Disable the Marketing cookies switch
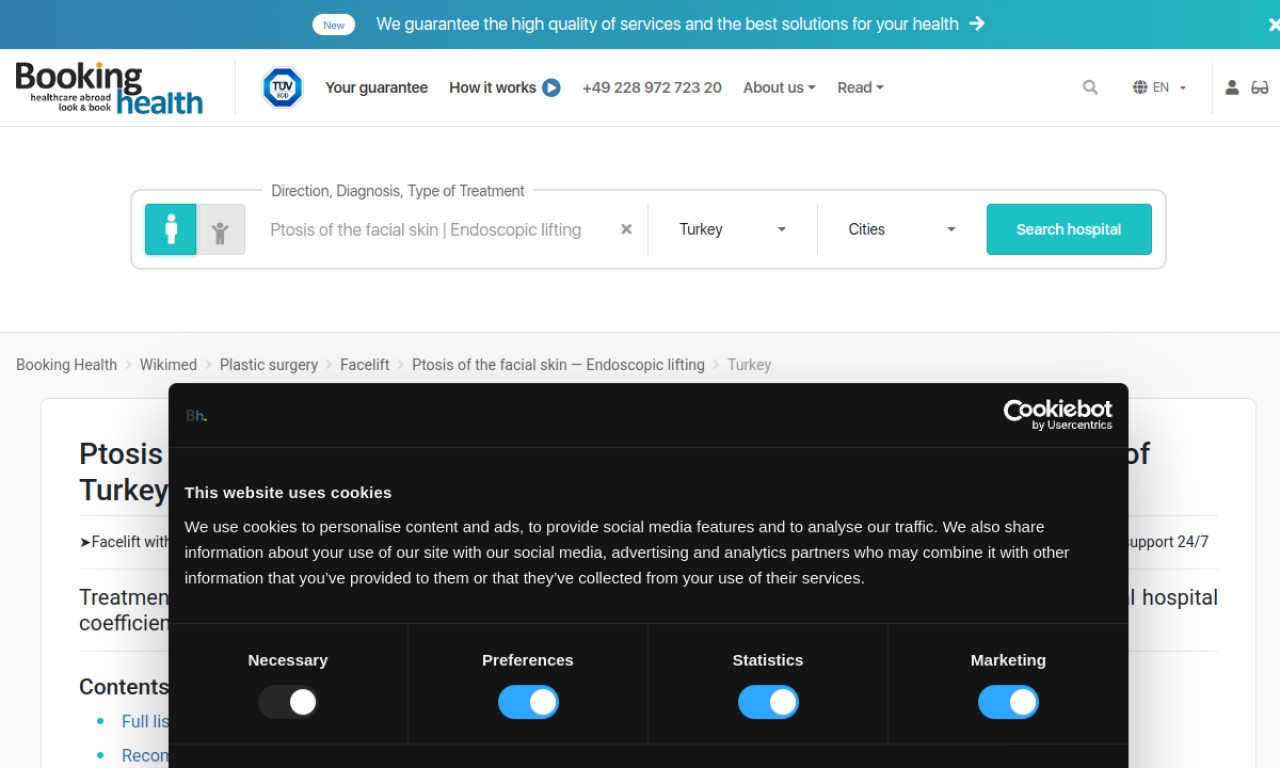 point(1008,702)
